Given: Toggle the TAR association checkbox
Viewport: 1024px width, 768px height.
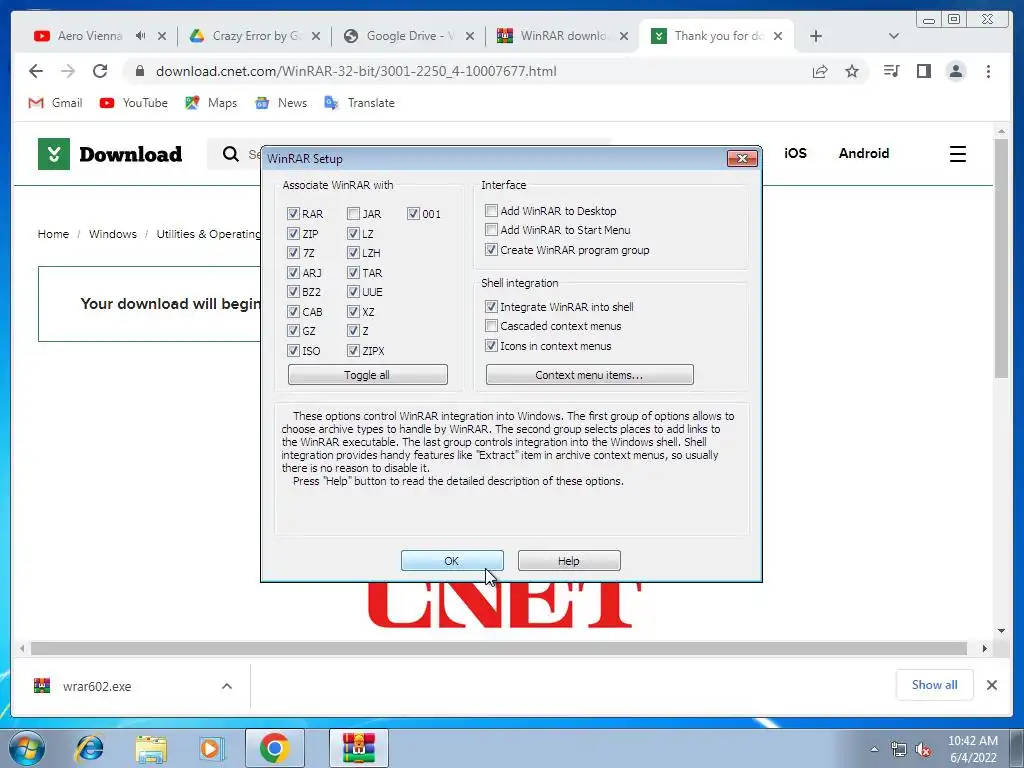Looking at the screenshot, I should (x=353, y=272).
